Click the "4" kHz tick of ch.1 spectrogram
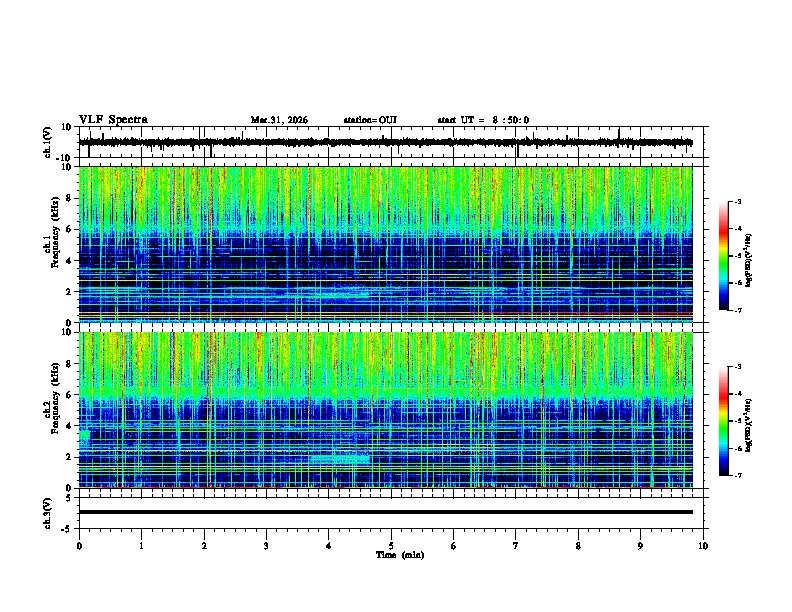Image resolution: width=792 pixels, height=612 pixels. click(70, 261)
